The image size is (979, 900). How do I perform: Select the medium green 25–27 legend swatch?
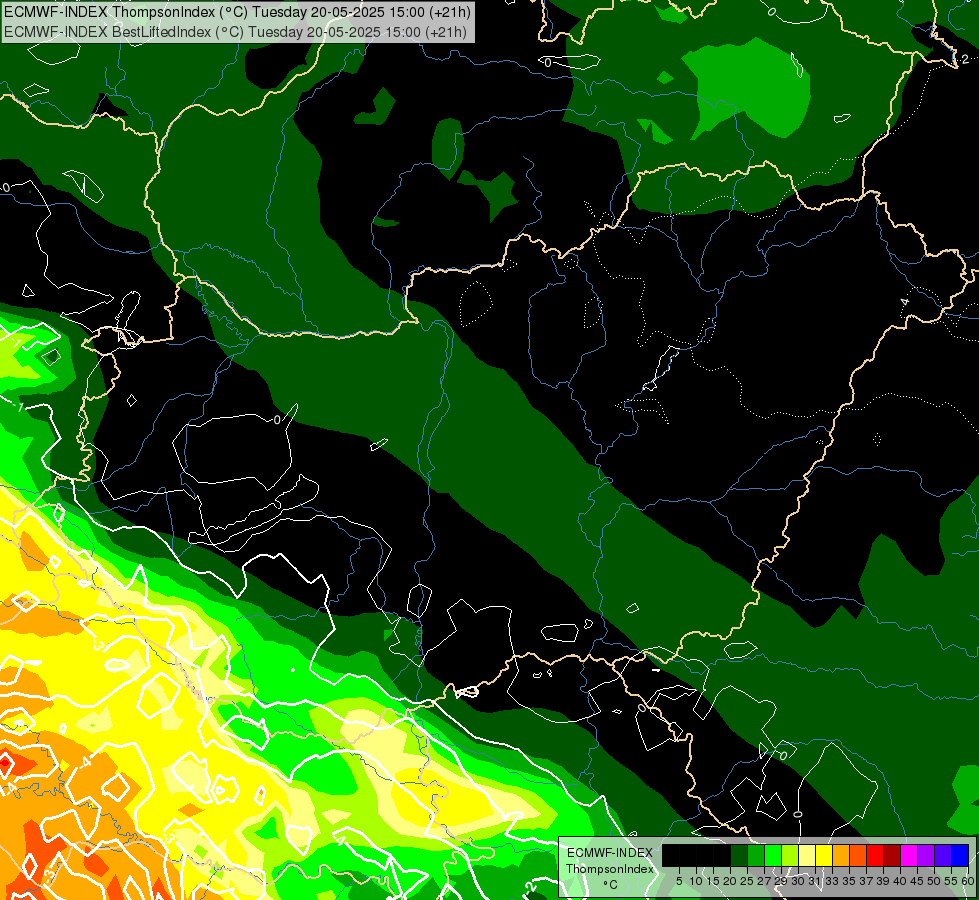tap(756, 855)
